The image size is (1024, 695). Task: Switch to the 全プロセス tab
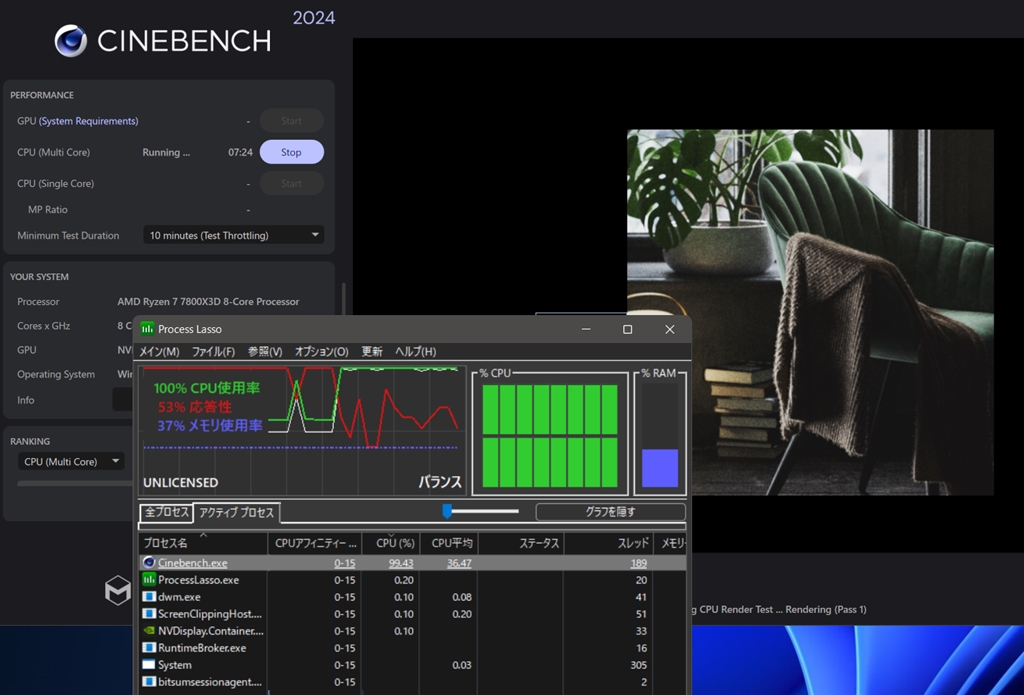(x=166, y=513)
